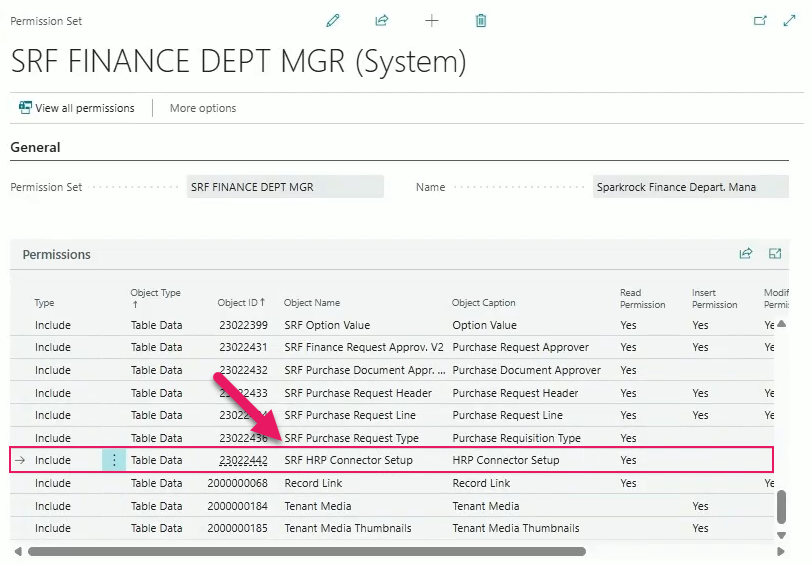Click object ID 23022399
The image size is (812, 565).
[x=243, y=325]
